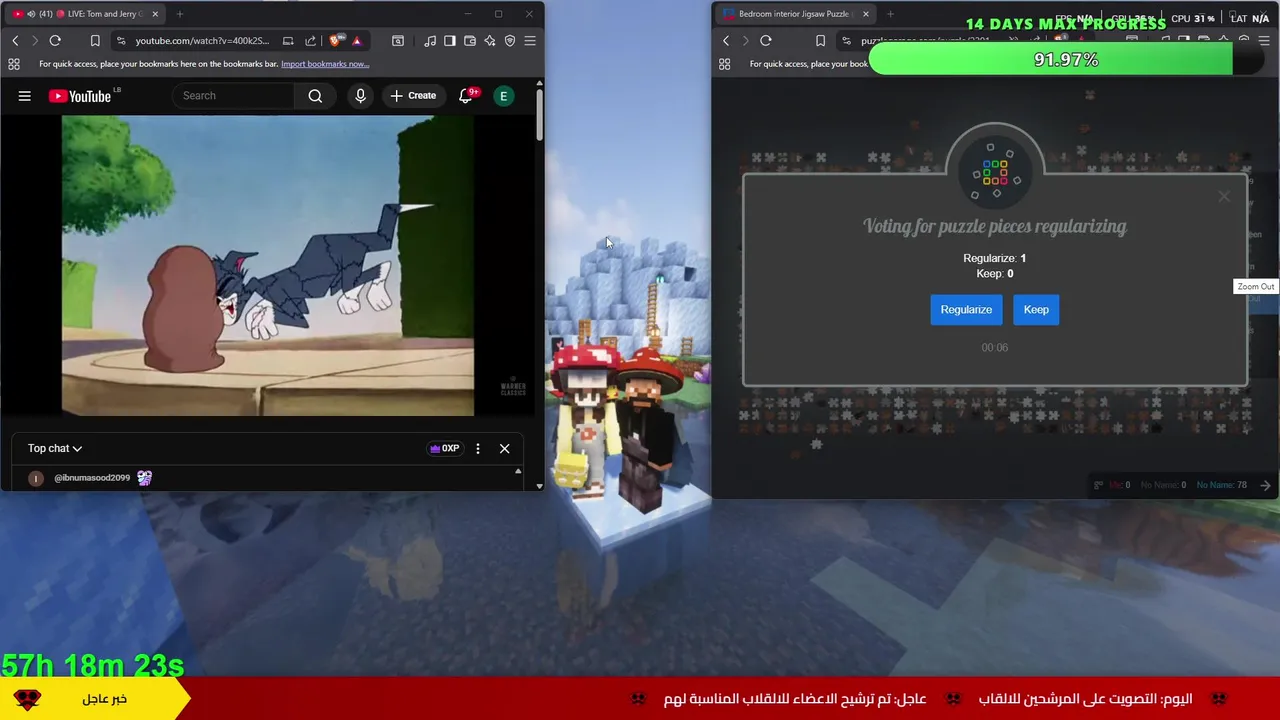Click the Regularize vote button
The height and width of the screenshot is (720, 1280).
[966, 309]
